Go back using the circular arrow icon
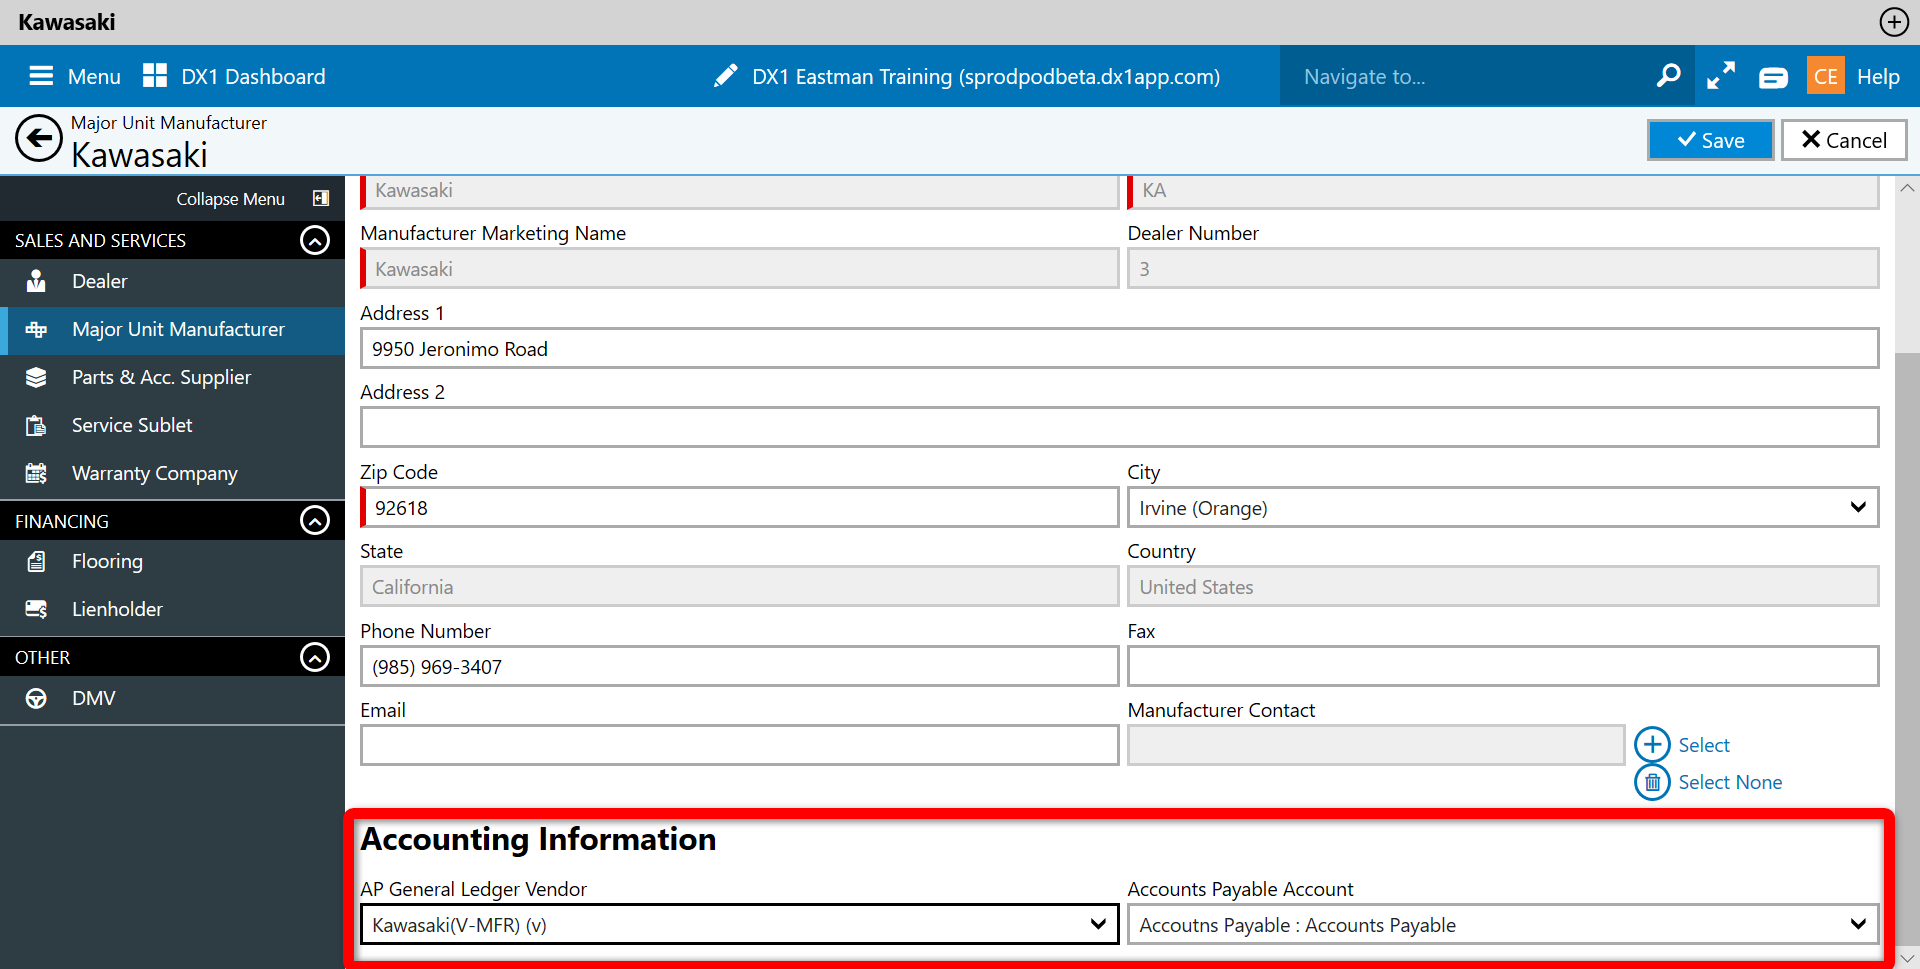 [39, 139]
